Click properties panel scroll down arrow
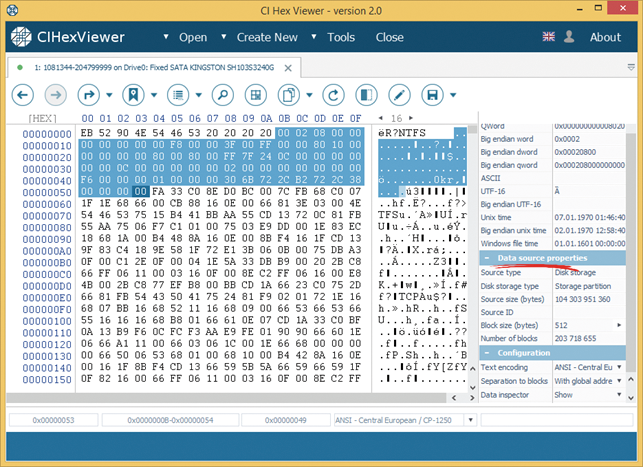643x467 pixels. point(631,397)
